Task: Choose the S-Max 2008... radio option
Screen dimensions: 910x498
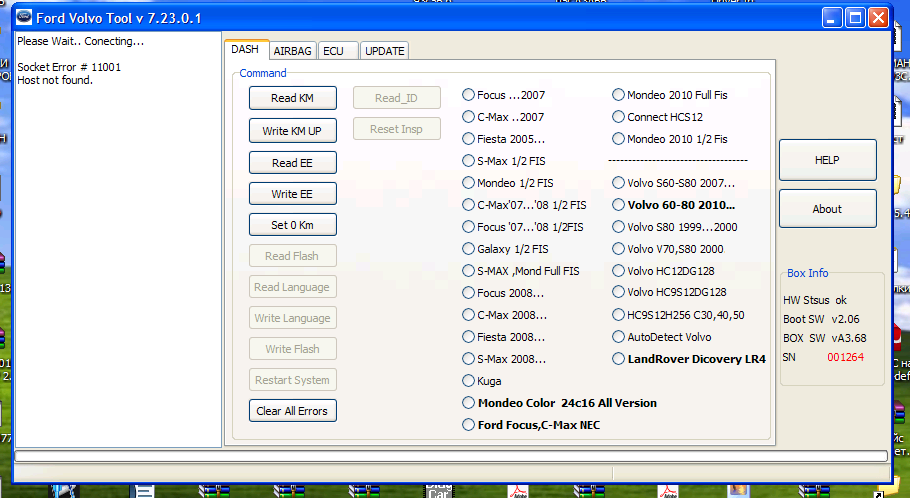Action: coord(504,359)
